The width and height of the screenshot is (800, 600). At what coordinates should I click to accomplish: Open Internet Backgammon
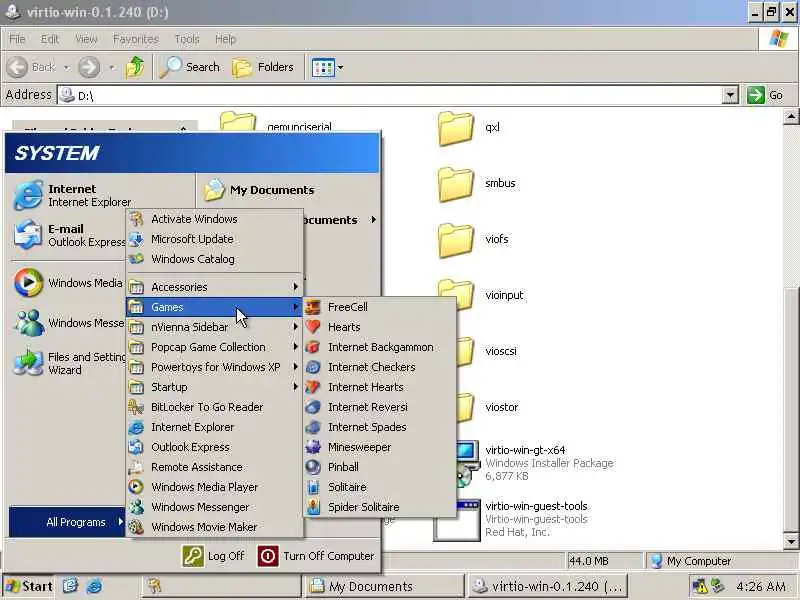[x=380, y=347]
